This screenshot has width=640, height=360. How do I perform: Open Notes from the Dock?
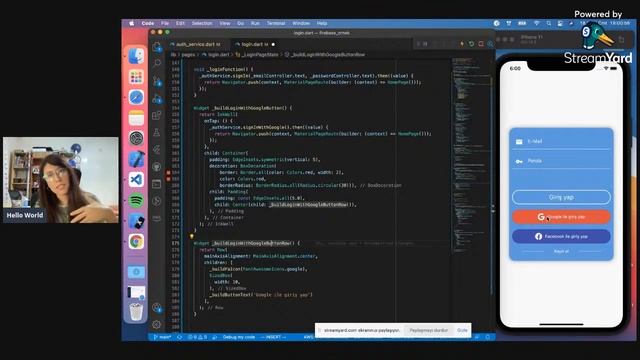point(136,118)
